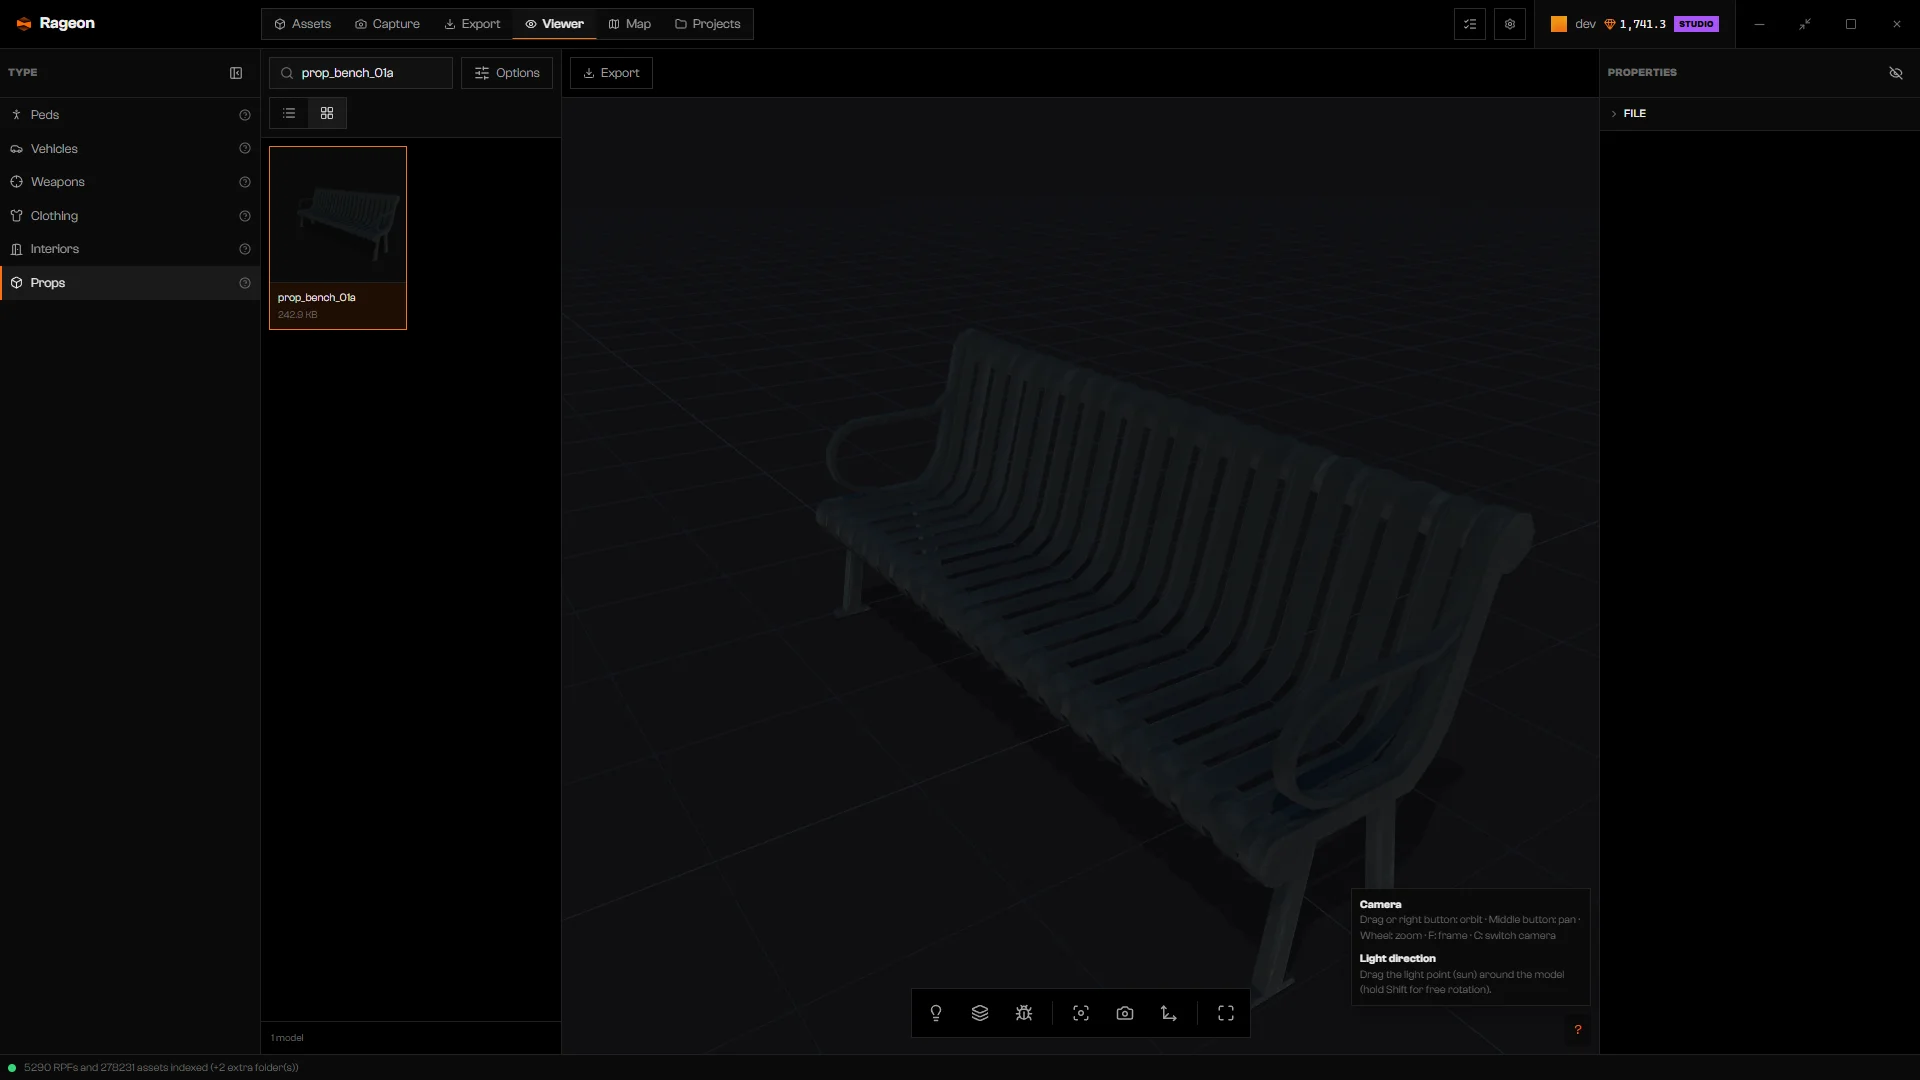Click the compact window arrows icon
This screenshot has width=1920, height=1080.
(x=1805, y=24)
